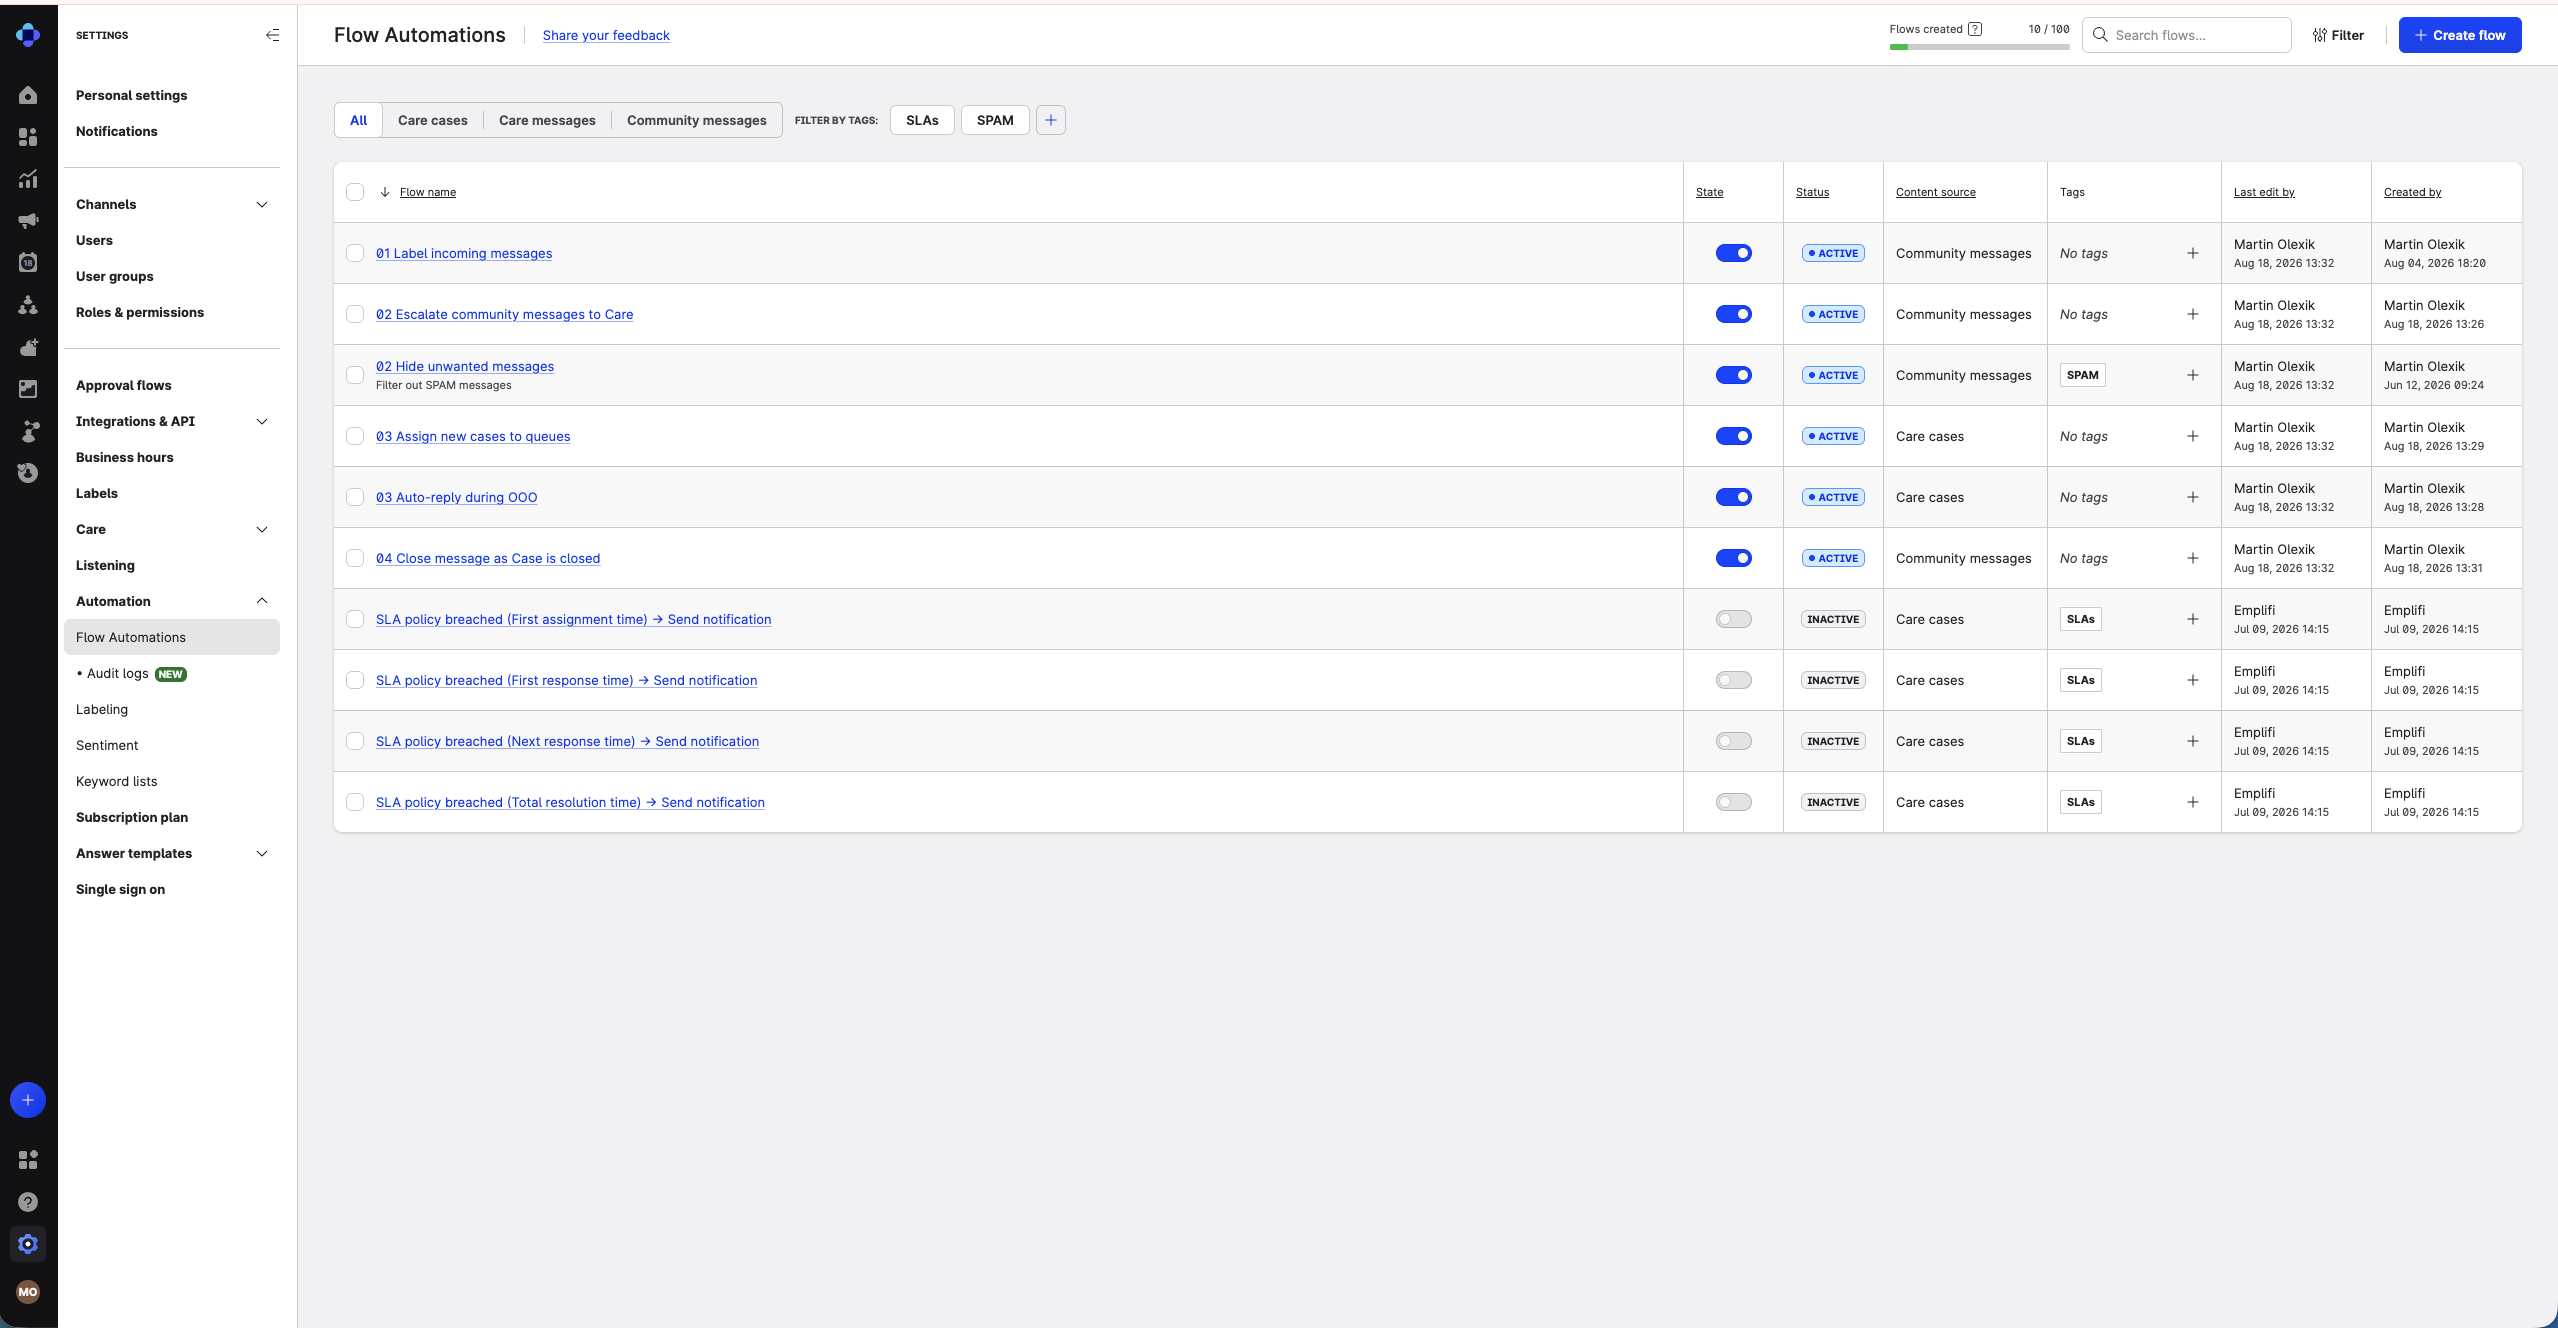Switch to the Community messages tab
Screen dimensions: 2558x1328
tap(697, 120)
